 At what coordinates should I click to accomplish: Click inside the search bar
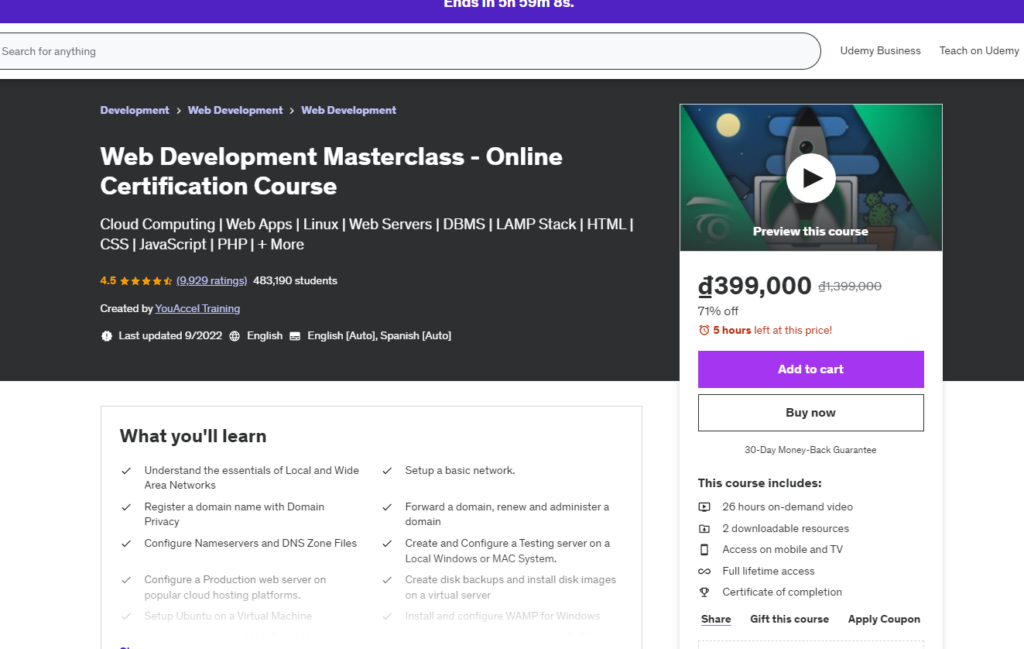tap(400, 50)
